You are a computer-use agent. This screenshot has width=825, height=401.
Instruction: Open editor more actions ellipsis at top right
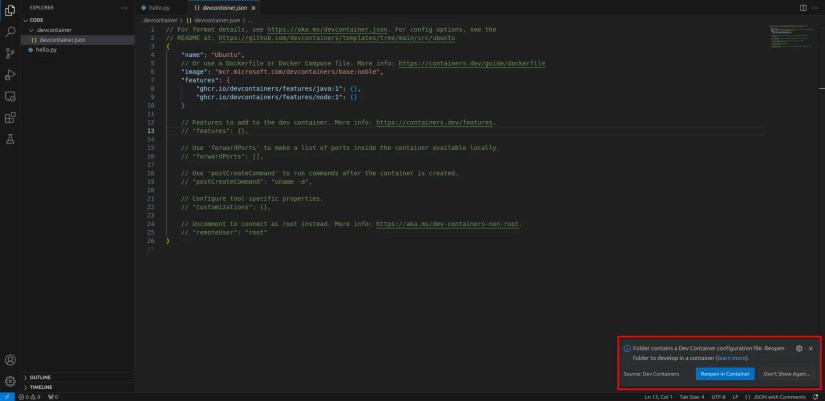coord(816,8)
